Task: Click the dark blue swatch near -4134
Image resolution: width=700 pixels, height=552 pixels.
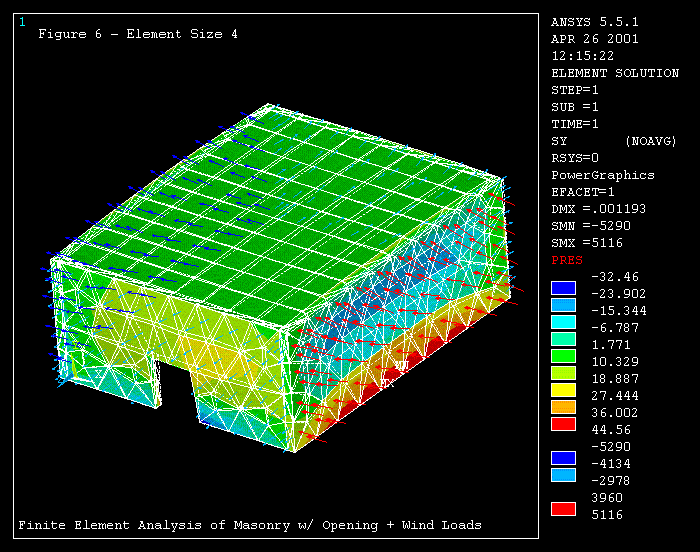Action: click(564, 457)
